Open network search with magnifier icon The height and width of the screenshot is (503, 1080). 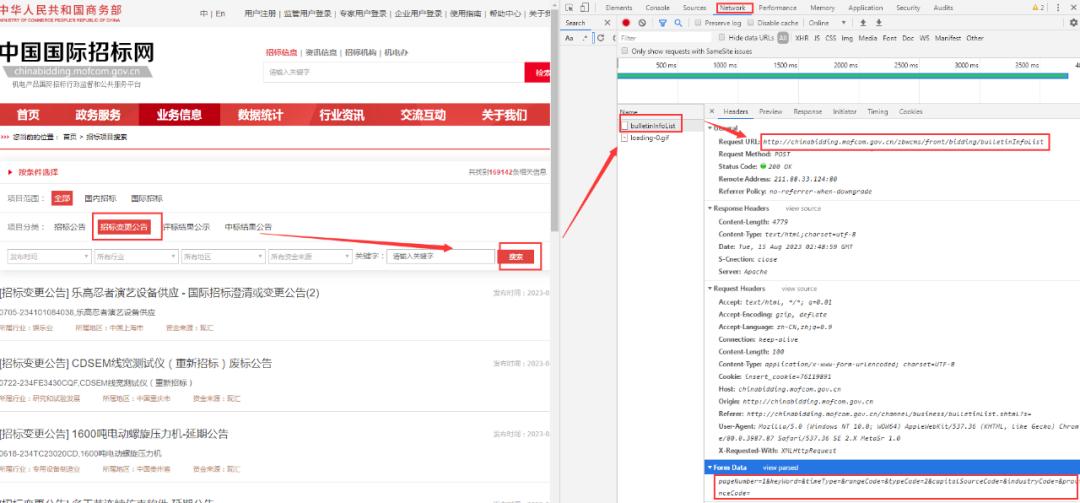(678, 23)
